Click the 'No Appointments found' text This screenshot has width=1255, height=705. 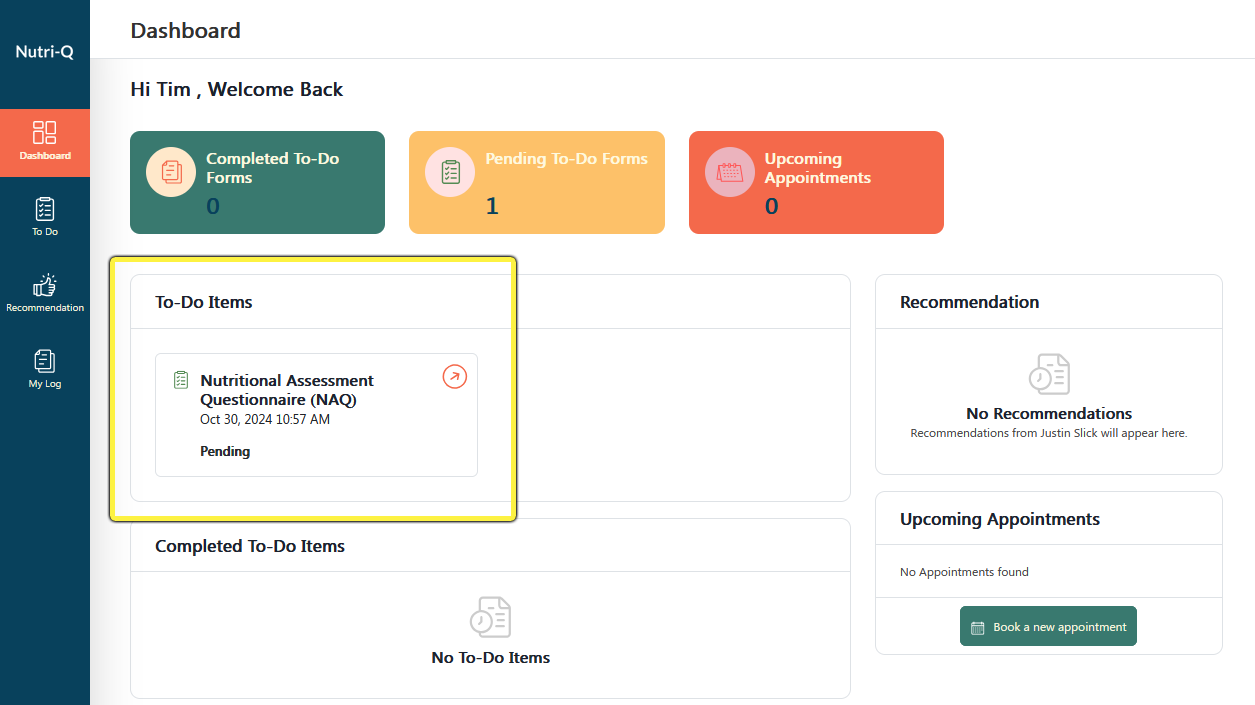coord(964,572)
